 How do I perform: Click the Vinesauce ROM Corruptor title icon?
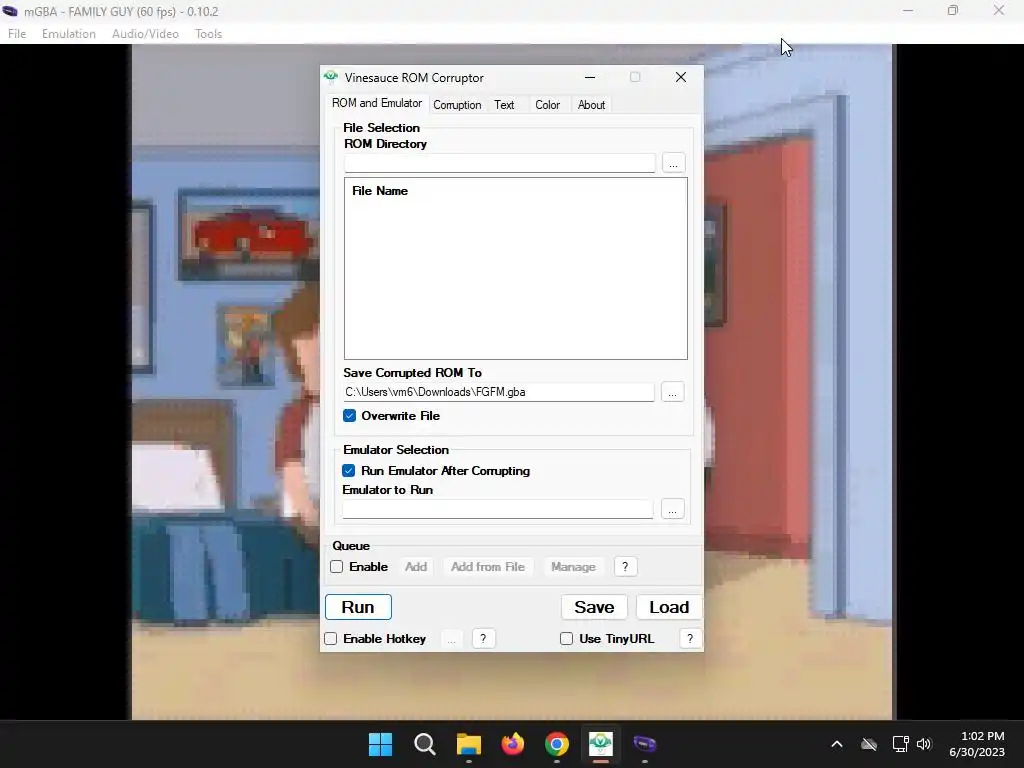pos(331,77)
